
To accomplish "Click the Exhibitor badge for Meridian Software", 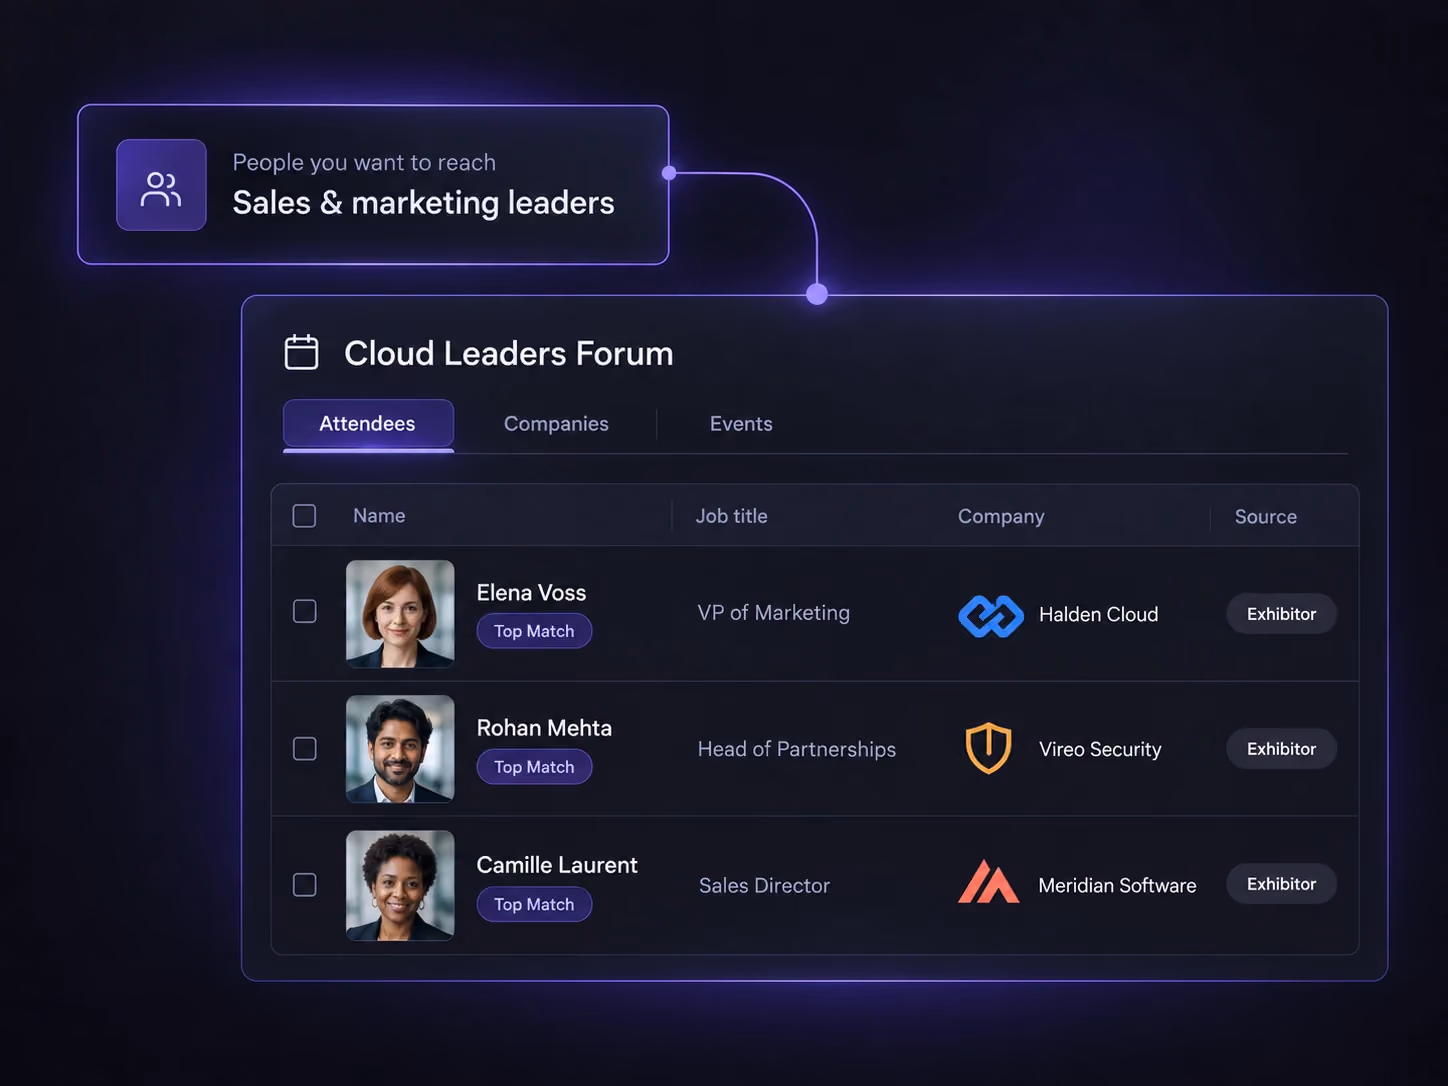I will pos(1281,884).
